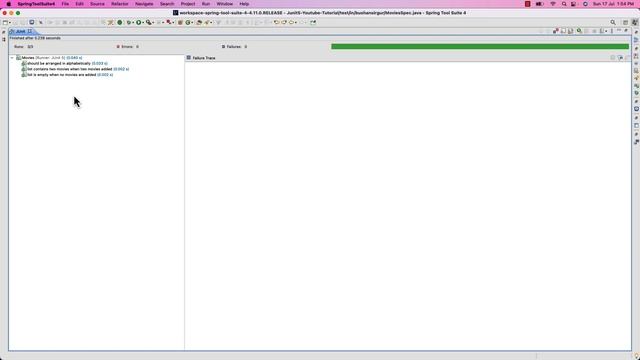Toggle Show Failures Only in JUnit toolbar
640x360 pixels.
[x=556, y=31]
